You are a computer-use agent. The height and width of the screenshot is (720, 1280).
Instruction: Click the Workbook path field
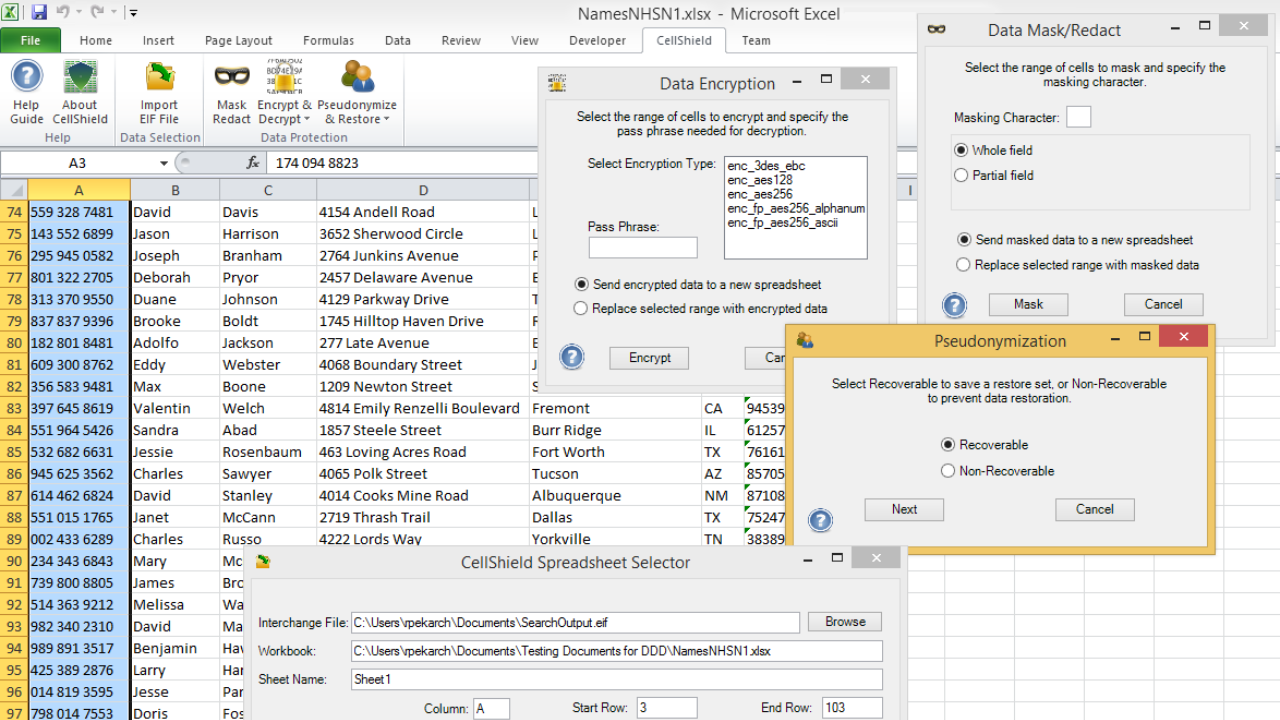click(x=616, y=651)
